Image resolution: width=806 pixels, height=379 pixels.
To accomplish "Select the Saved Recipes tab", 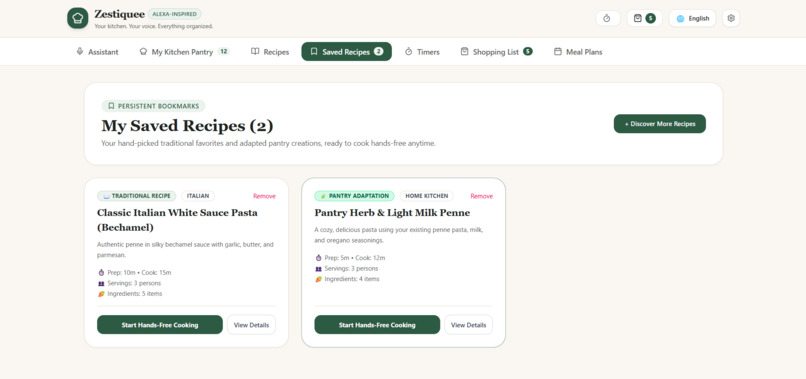I will [x=346, y=52].
